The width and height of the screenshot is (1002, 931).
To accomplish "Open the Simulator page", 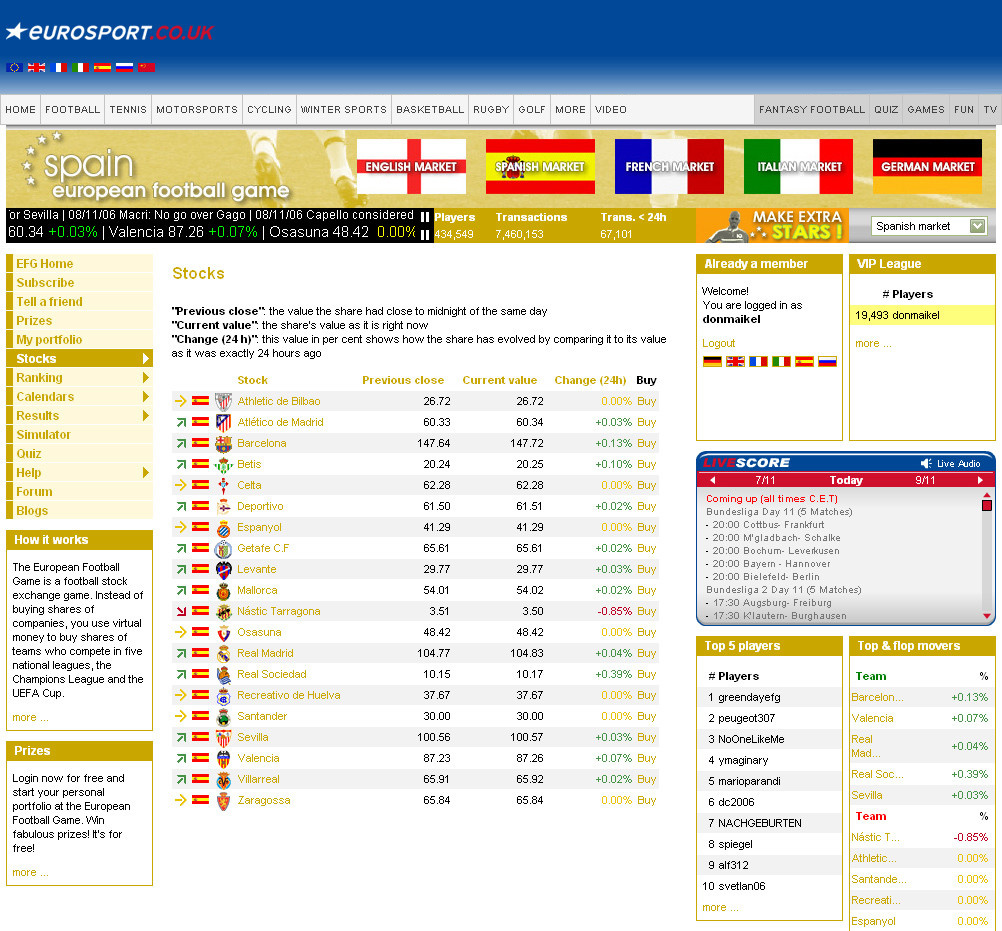I will tap(43, 435).
